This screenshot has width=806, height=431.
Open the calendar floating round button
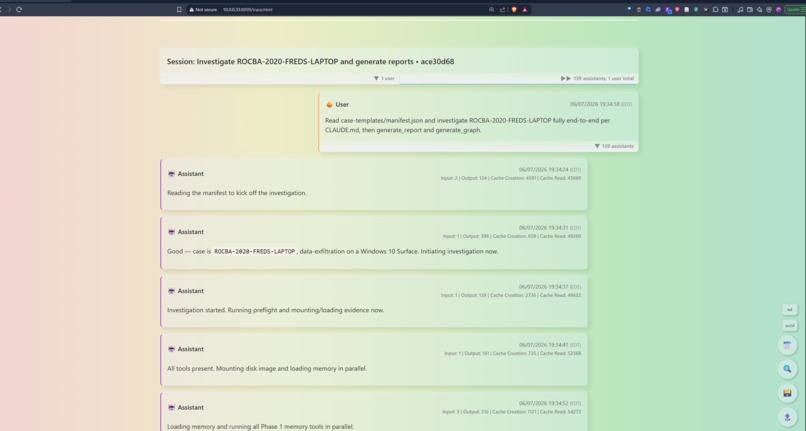coord(787,345)
